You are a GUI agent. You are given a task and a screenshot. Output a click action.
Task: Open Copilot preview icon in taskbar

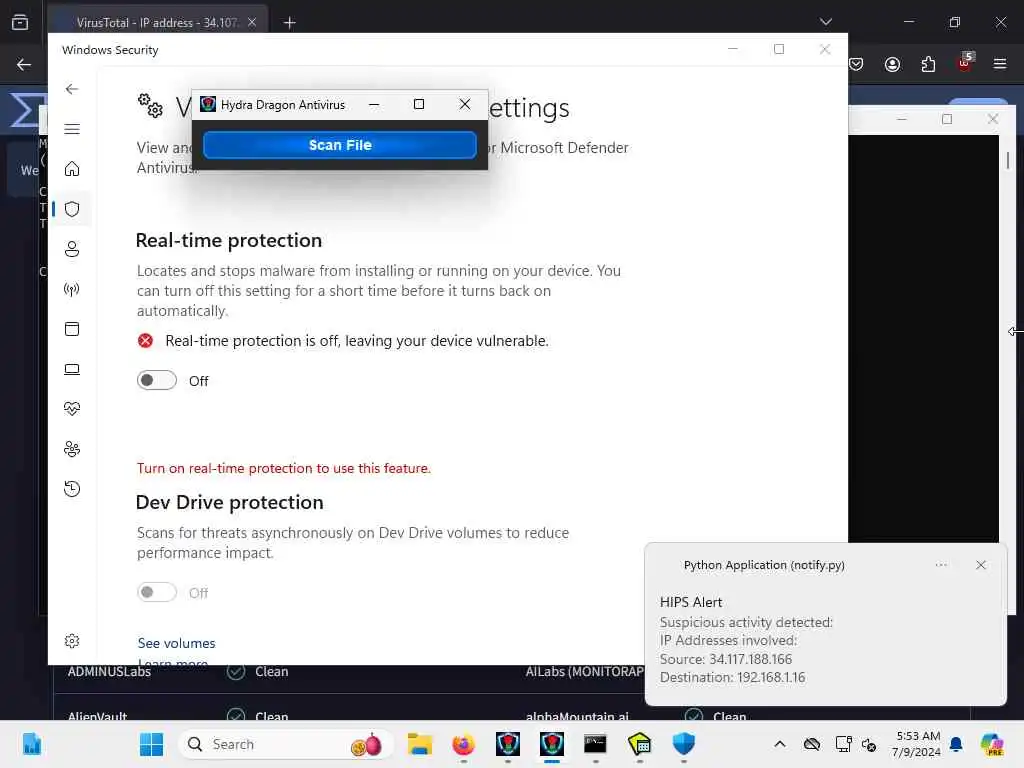[991, 744]
